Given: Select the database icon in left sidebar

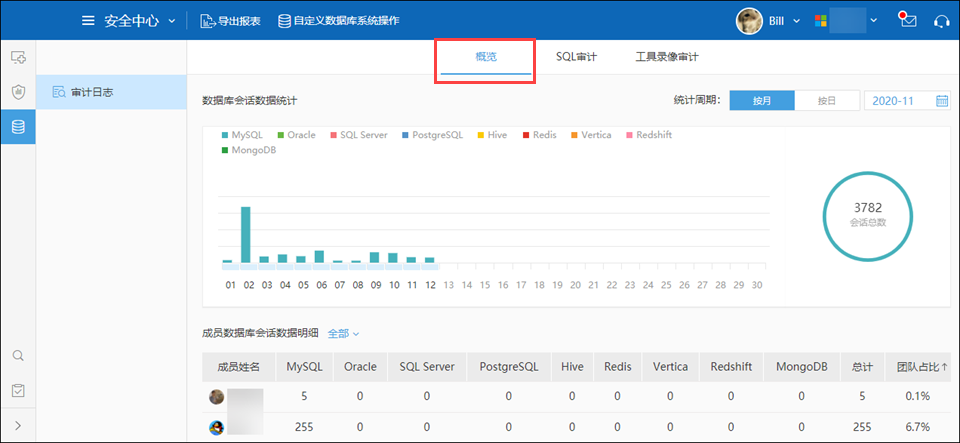Looking at the screenshot, I should 18,127.
